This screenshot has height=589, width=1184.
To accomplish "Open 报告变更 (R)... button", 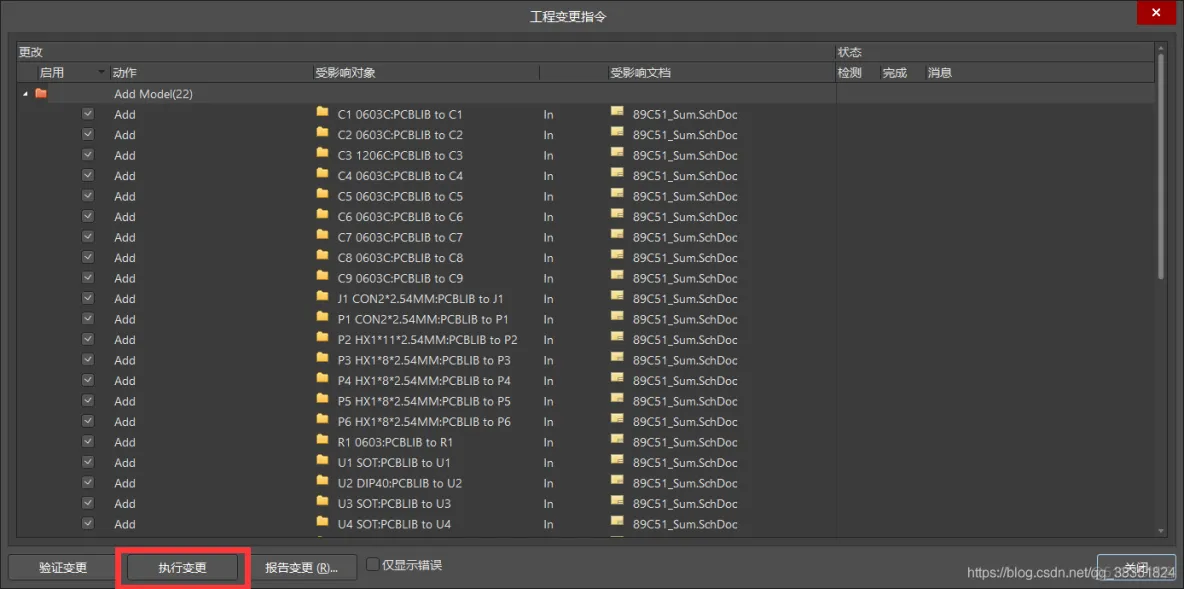I will pyautogui.click(x=301, y=567).
